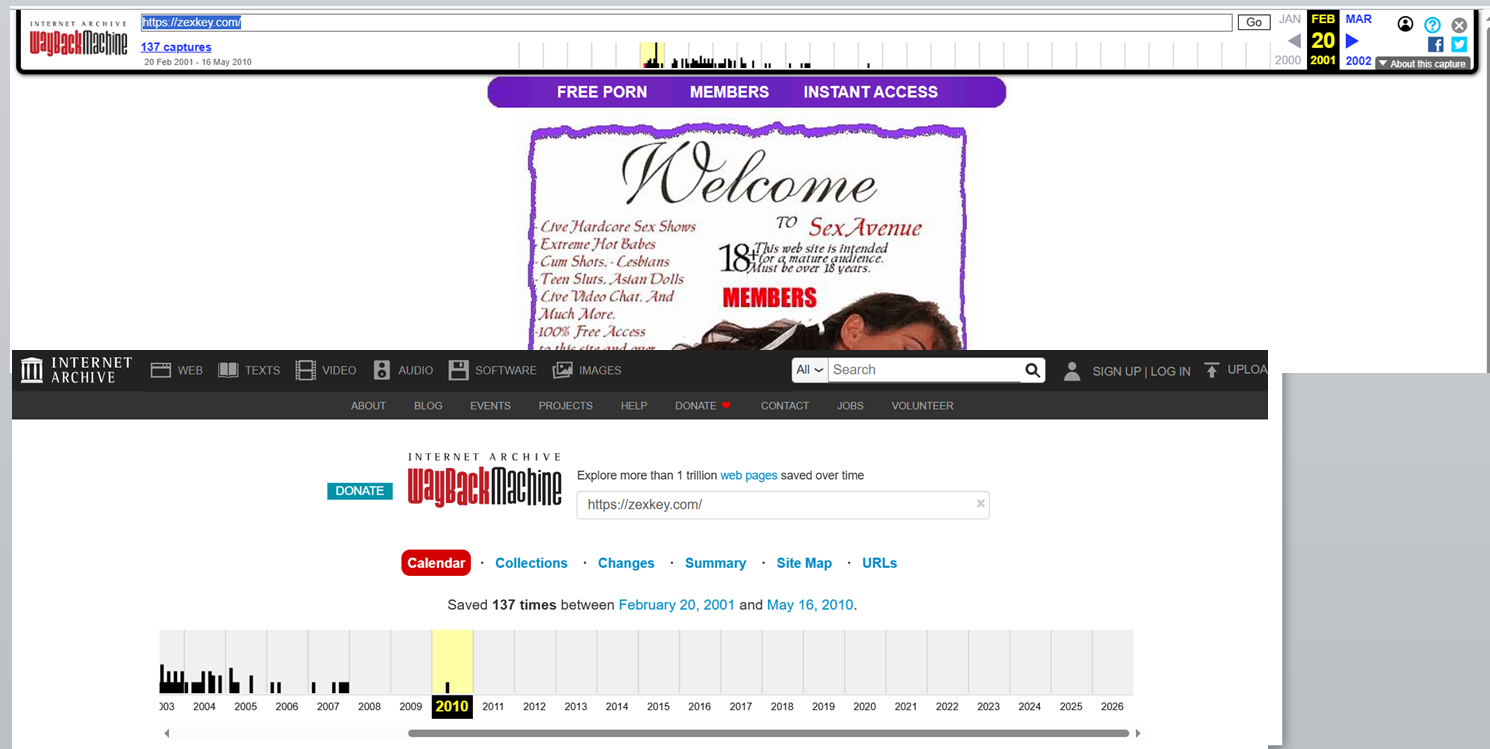Click the teal DONATE button

[360, 491]
